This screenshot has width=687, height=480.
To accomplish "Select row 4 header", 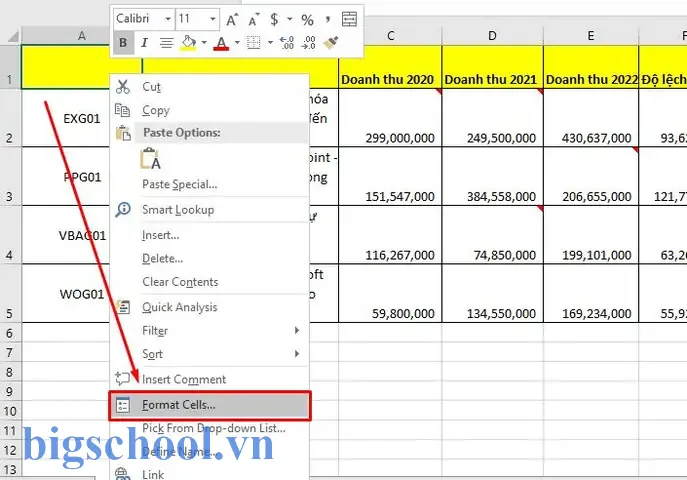I will click(x=10, y=235).
